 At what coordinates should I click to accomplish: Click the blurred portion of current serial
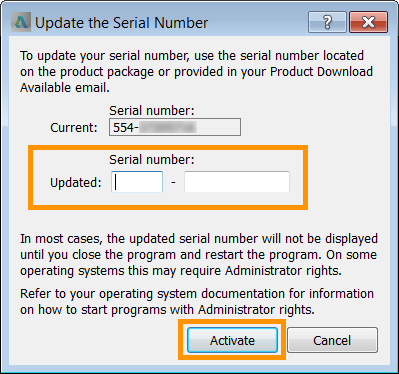[x=168, y=127]
